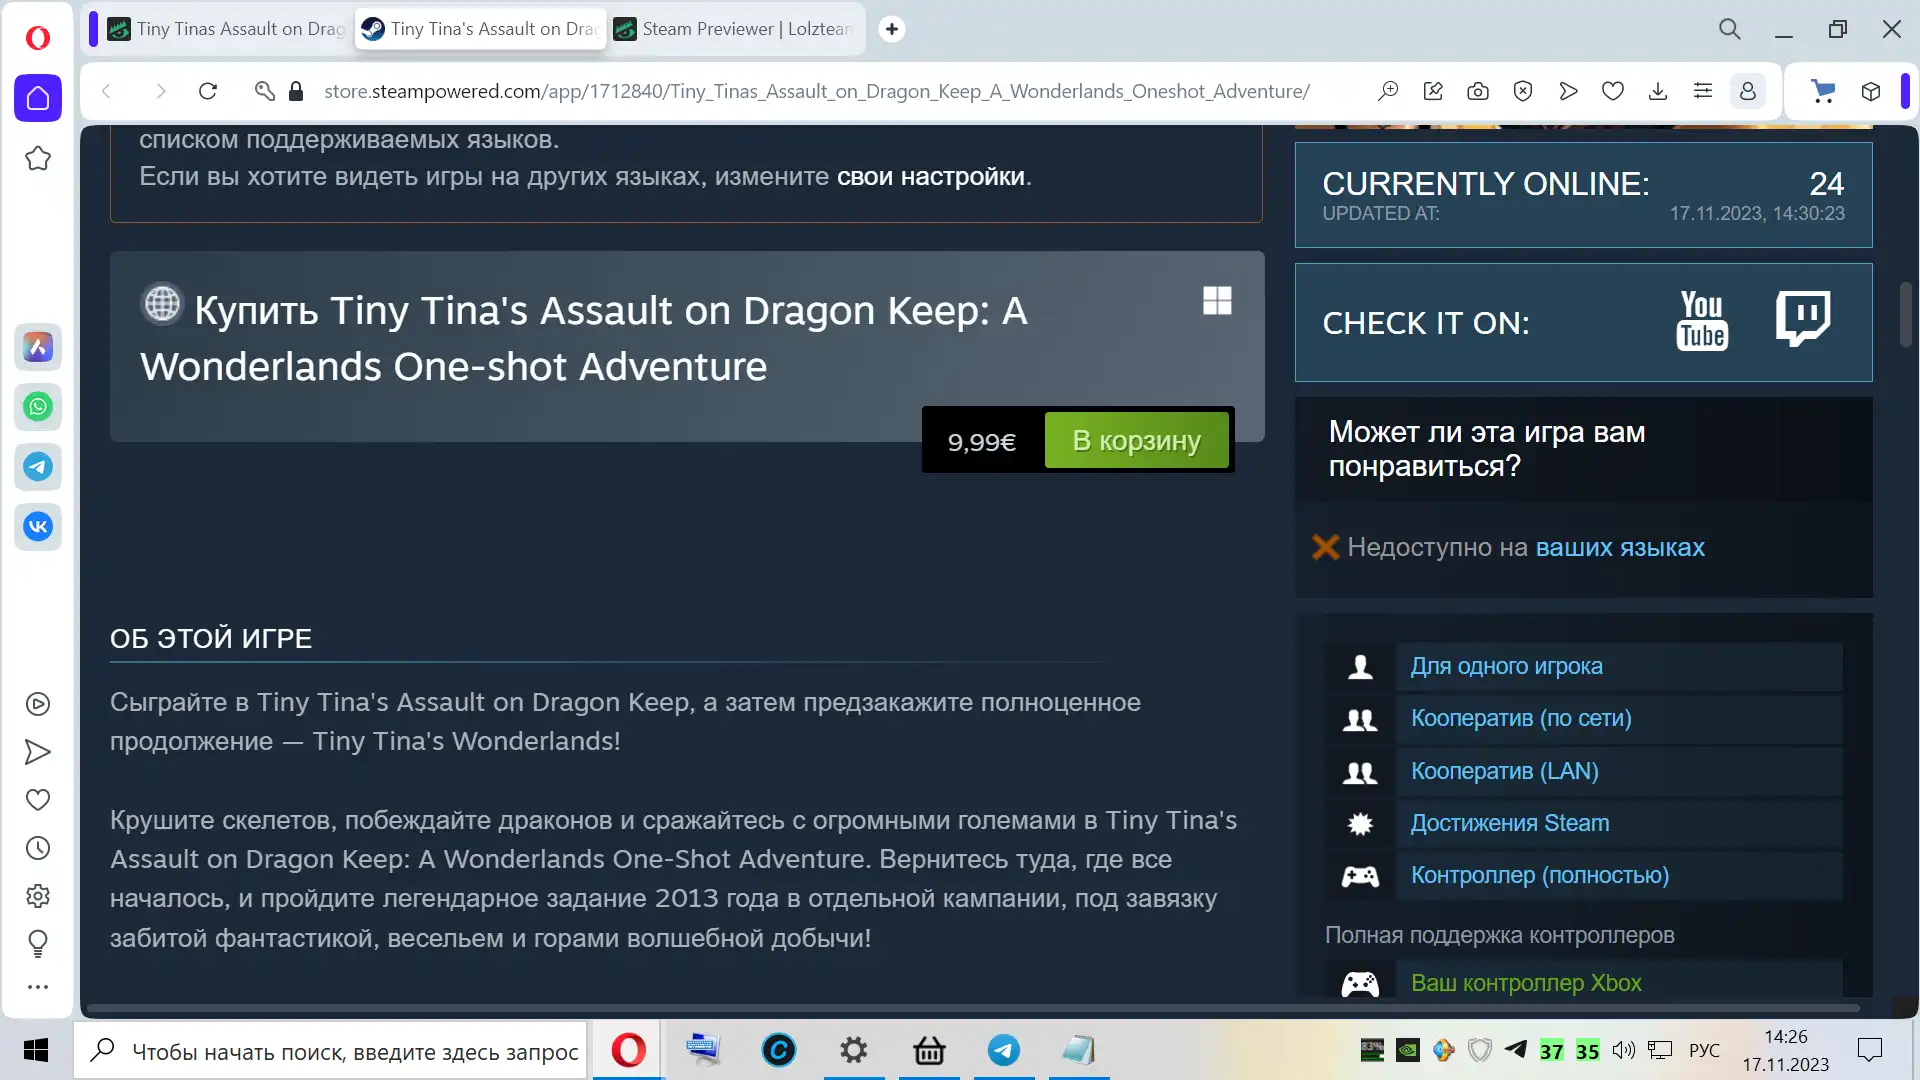Go to Opera start page home icon
The image size is (1920, 1080).
[38, 98]
